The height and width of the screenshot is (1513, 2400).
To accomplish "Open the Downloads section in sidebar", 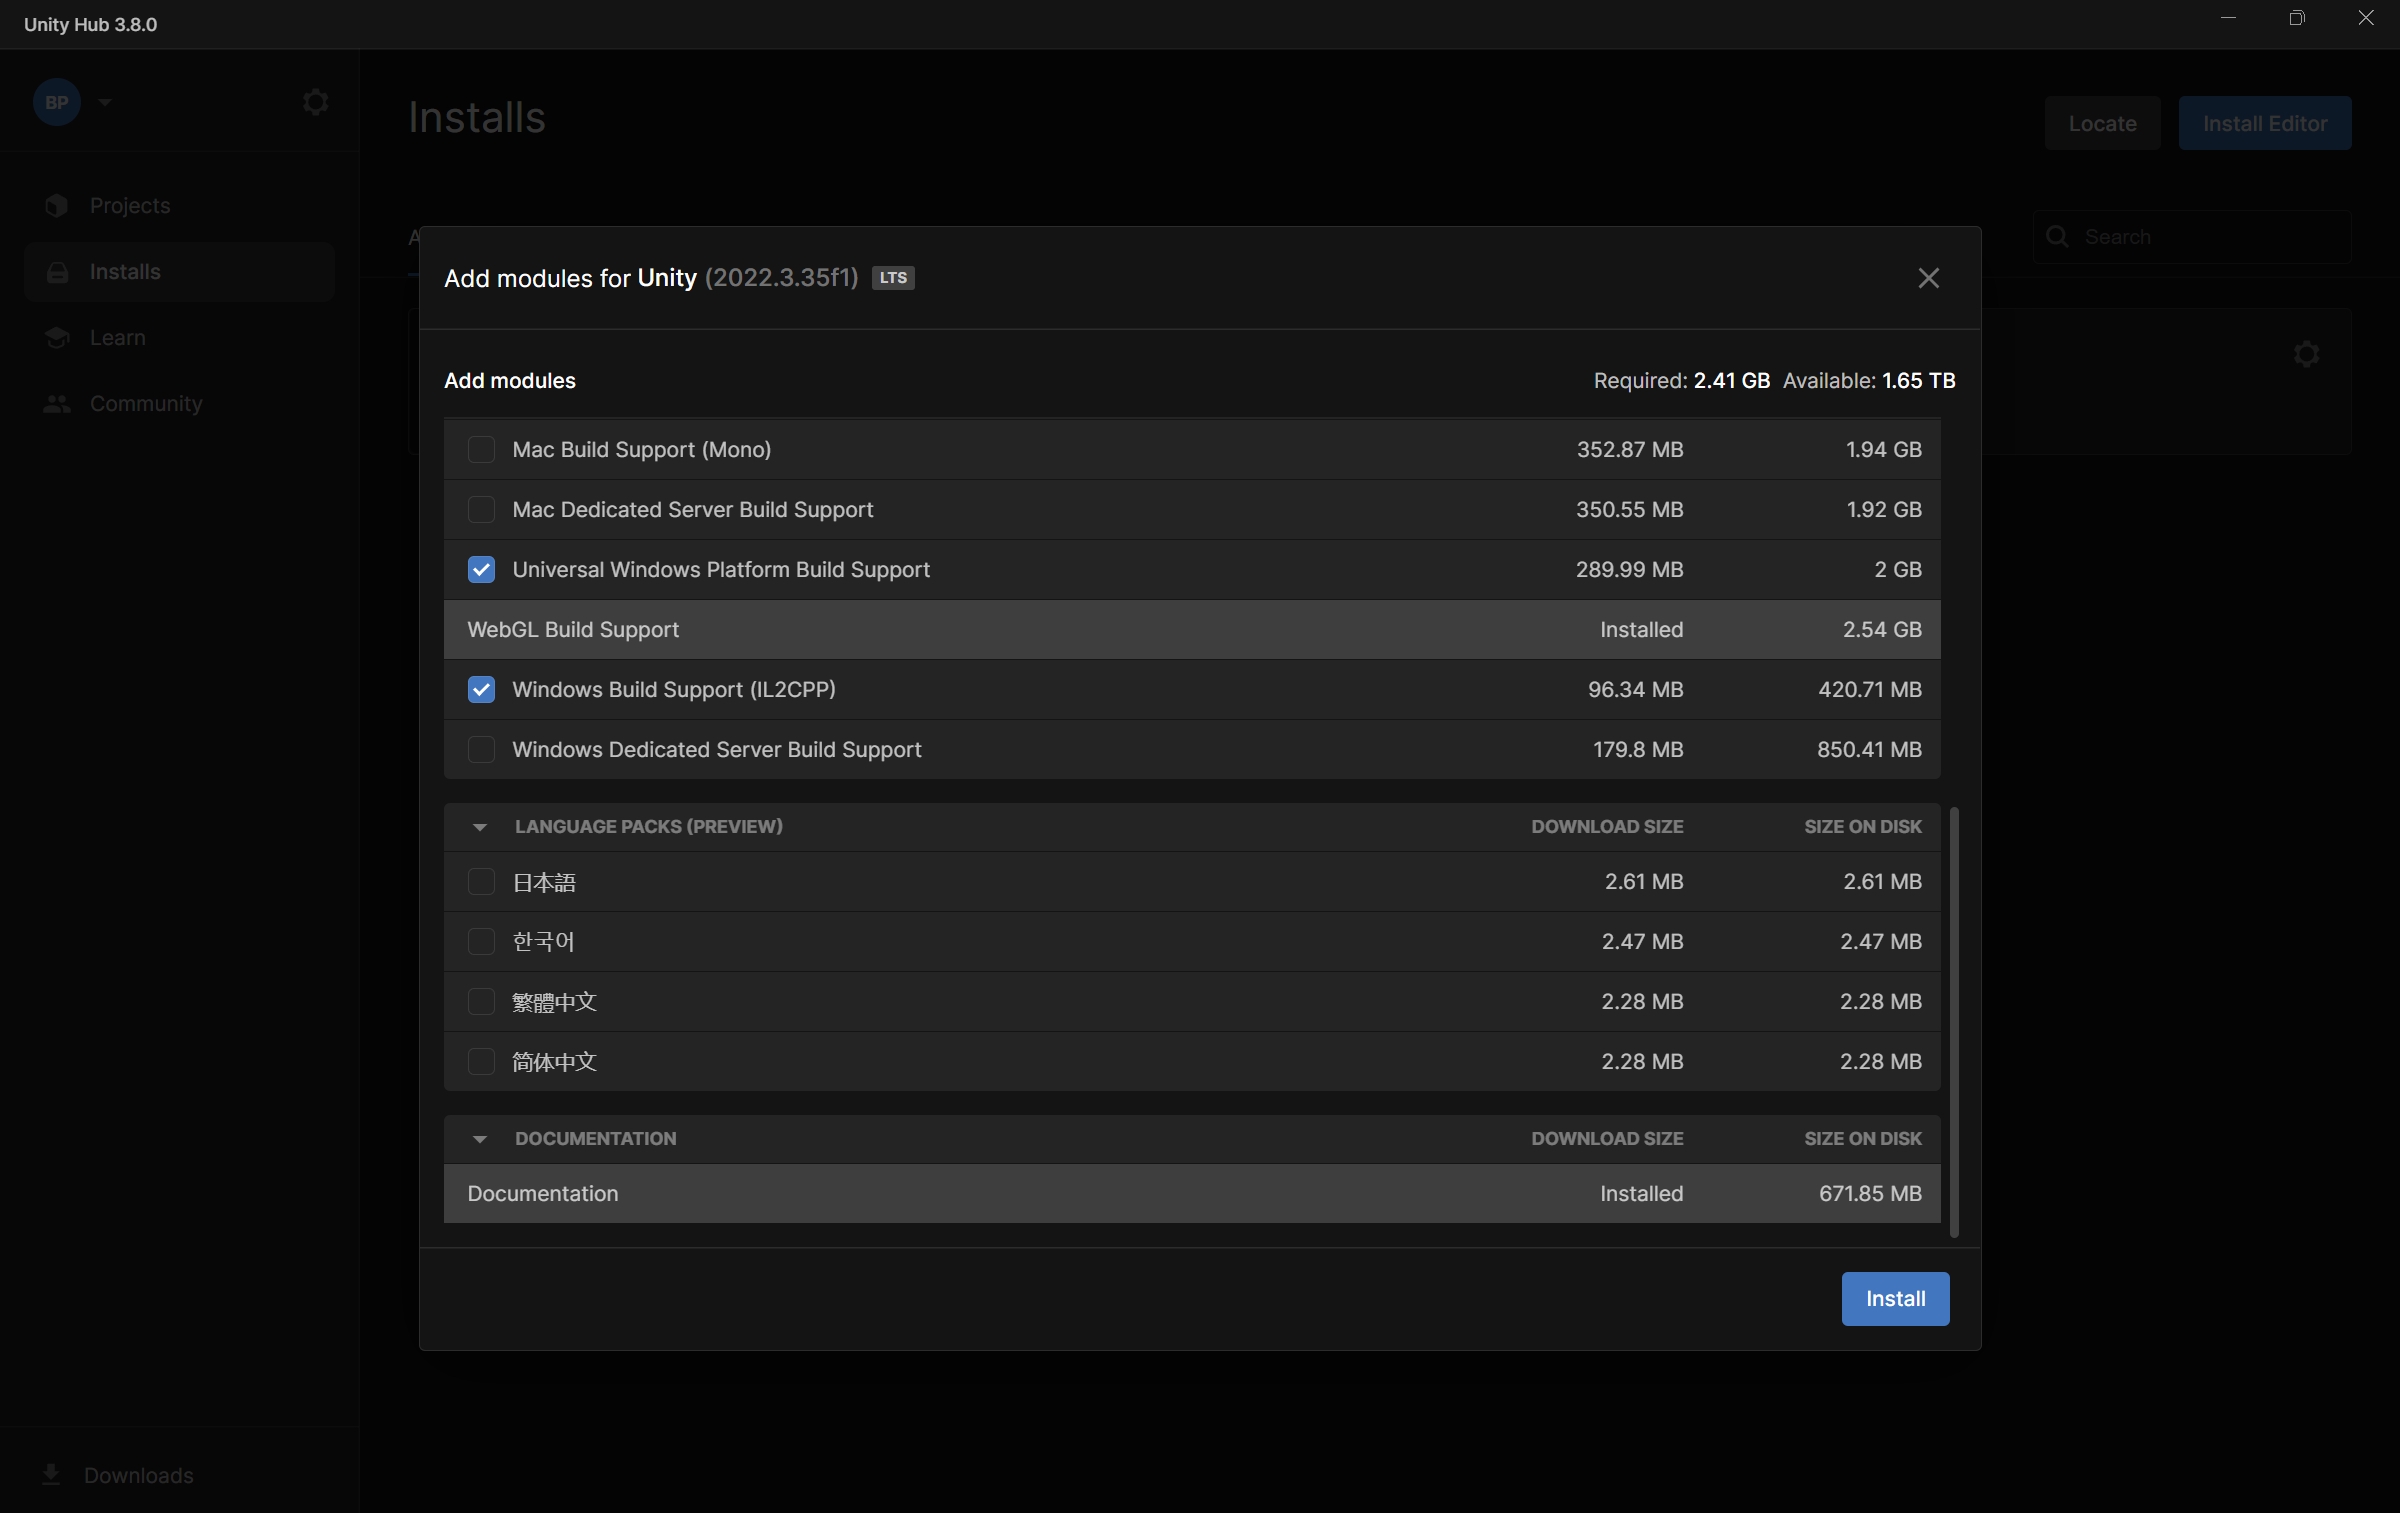I will point(138,1475).
